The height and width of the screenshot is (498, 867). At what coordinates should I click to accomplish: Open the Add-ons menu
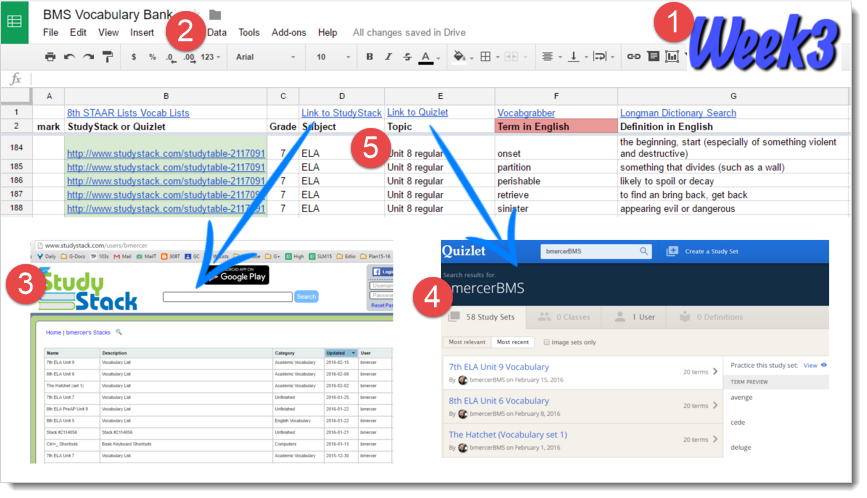289,33
